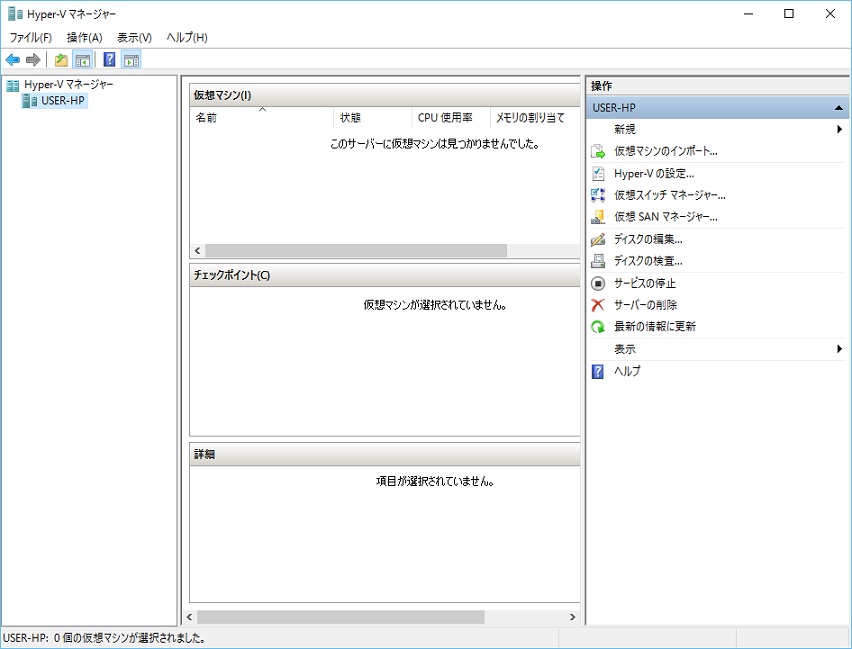Click the ヘルプ action label
Viewport: 852px width, 649px height.
[x=627, y=371]
